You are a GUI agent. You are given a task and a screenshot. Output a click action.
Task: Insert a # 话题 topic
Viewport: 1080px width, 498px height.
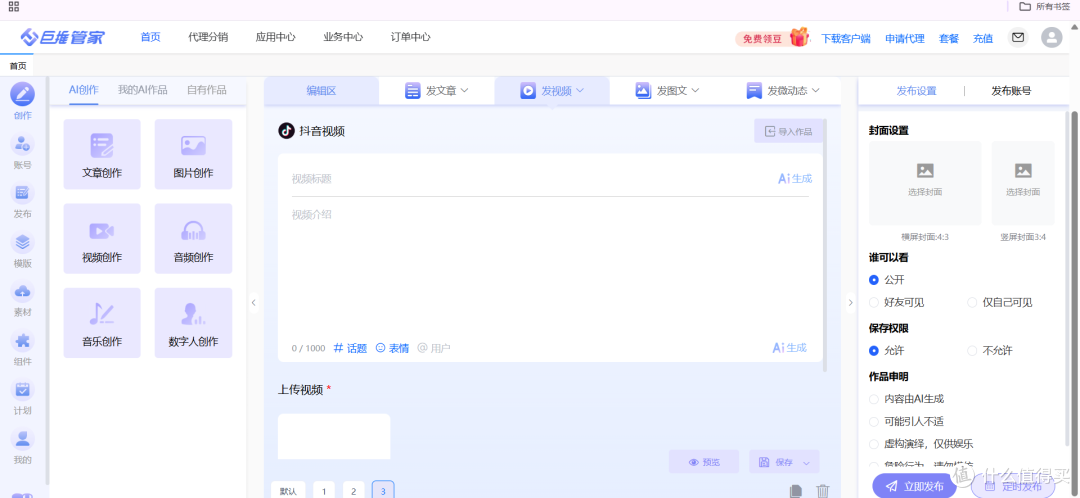tap(350, 348)
